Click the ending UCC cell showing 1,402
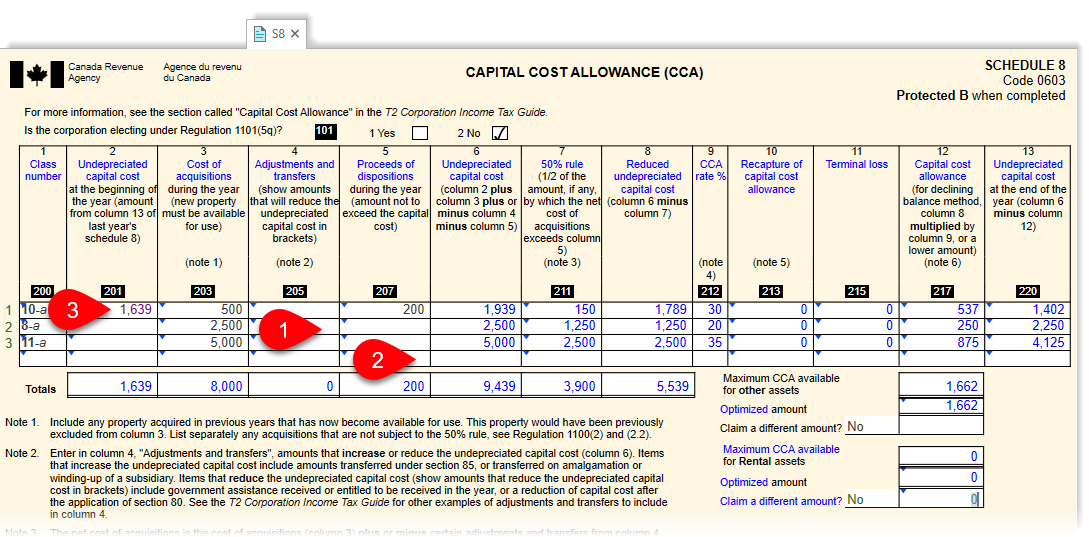Image resolution: width=1089 pixels, height=537 pixels. 1027,310
